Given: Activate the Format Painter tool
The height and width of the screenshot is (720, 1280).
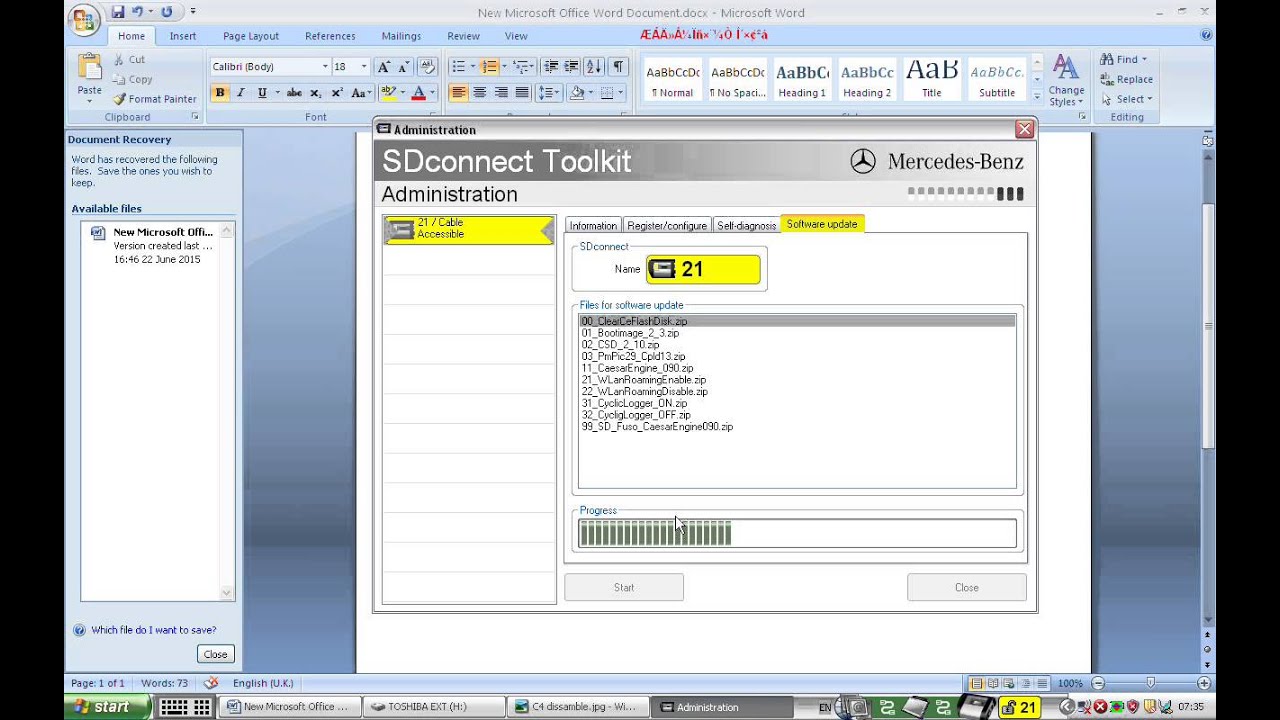Looking at the screenshot, I should 155,99.
